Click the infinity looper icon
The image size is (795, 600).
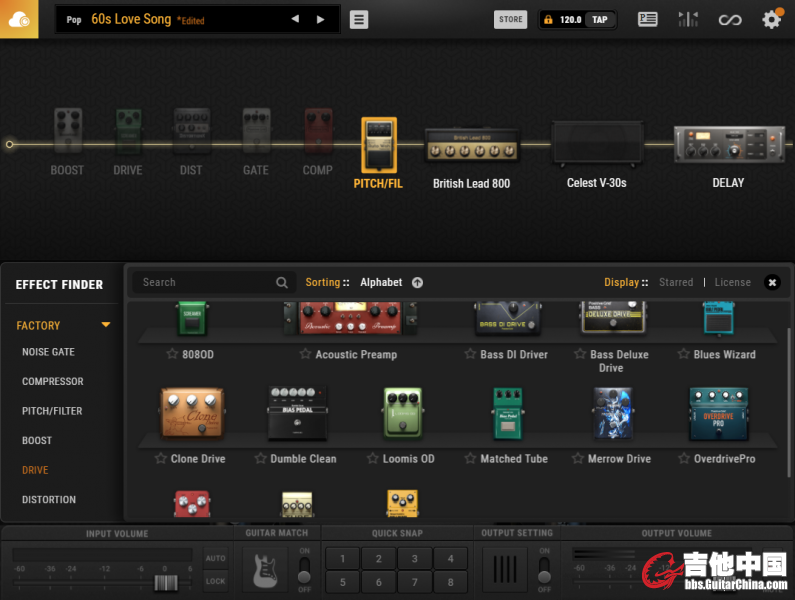pyautogui.click(x=731, y=19)
